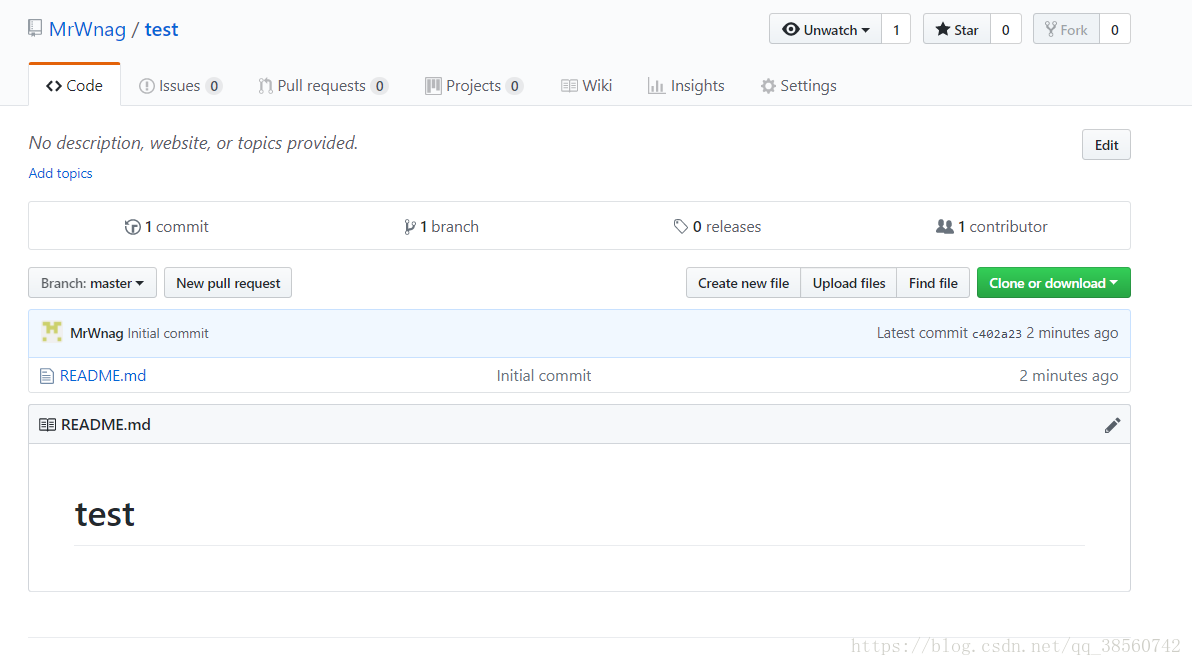Screen dimensions: 1192x666
Task: Click the project board icon on Projects tab
Action: coord(433,86)
